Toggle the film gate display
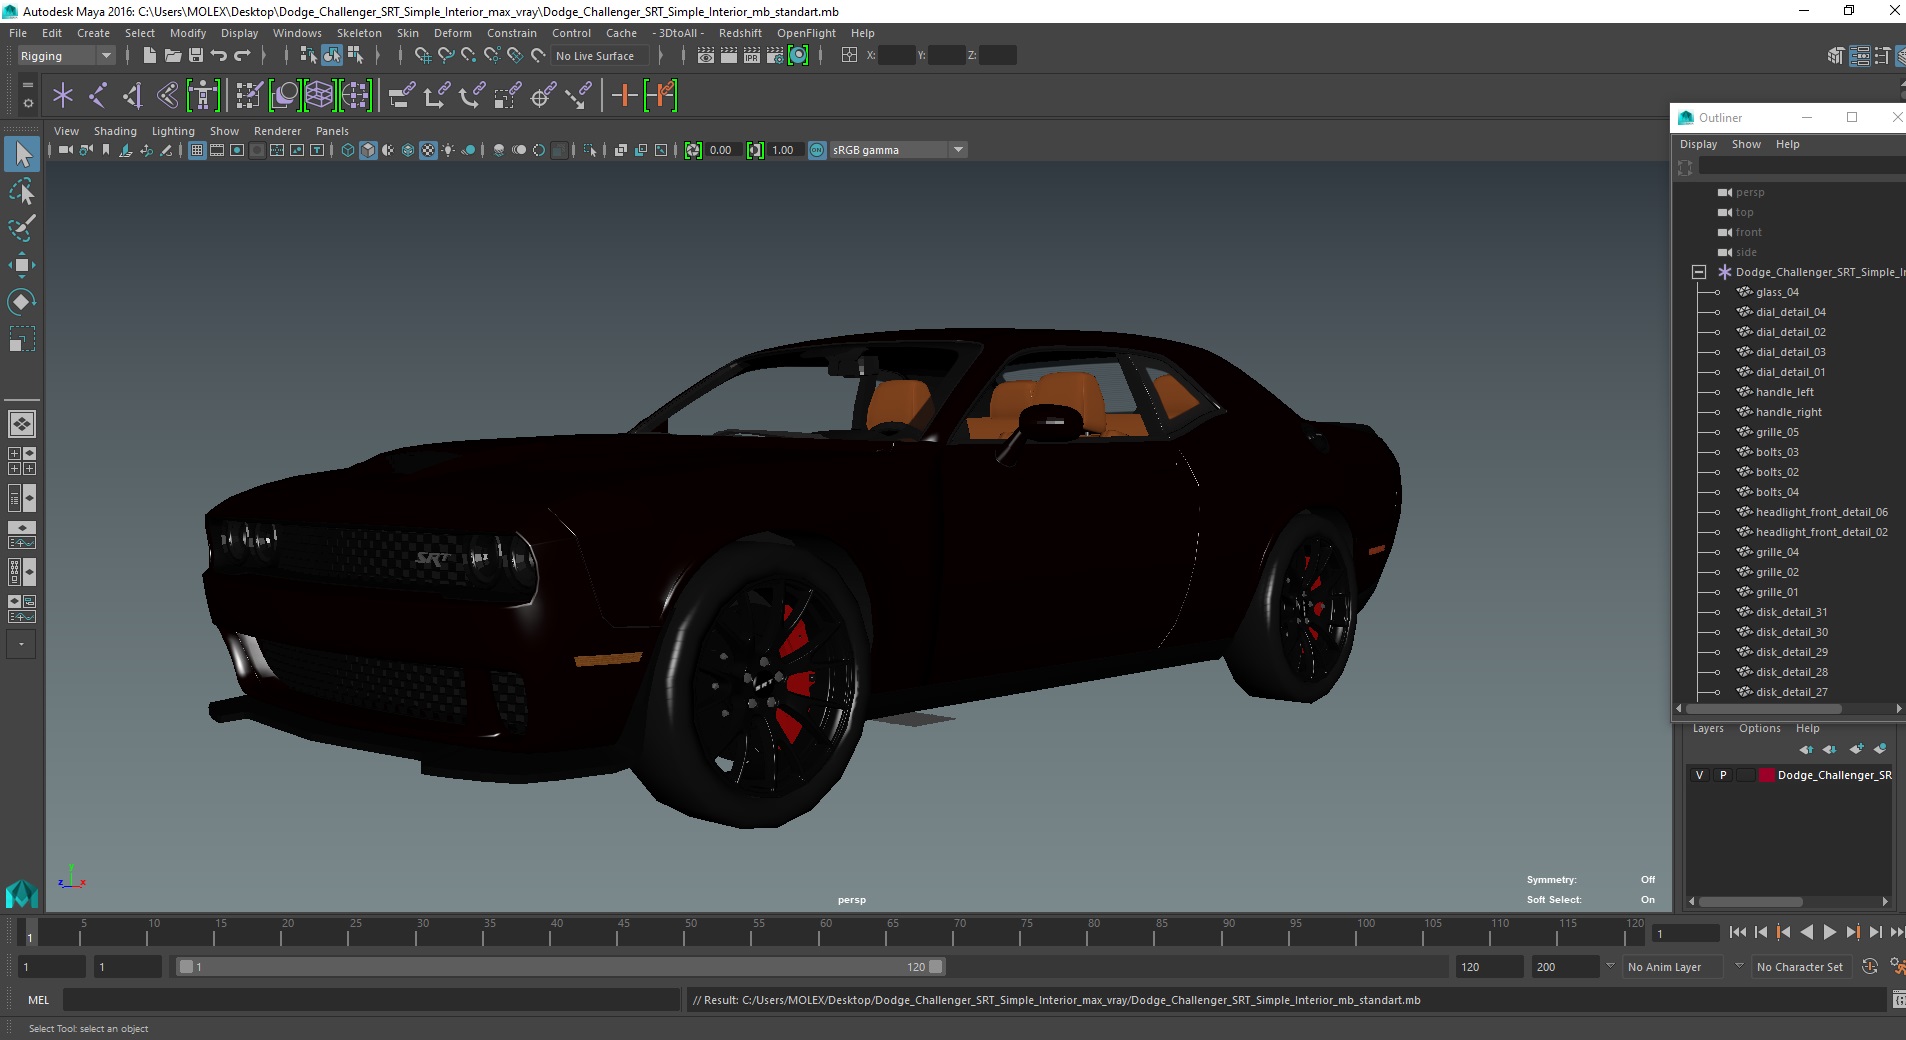 click(217, 150)
